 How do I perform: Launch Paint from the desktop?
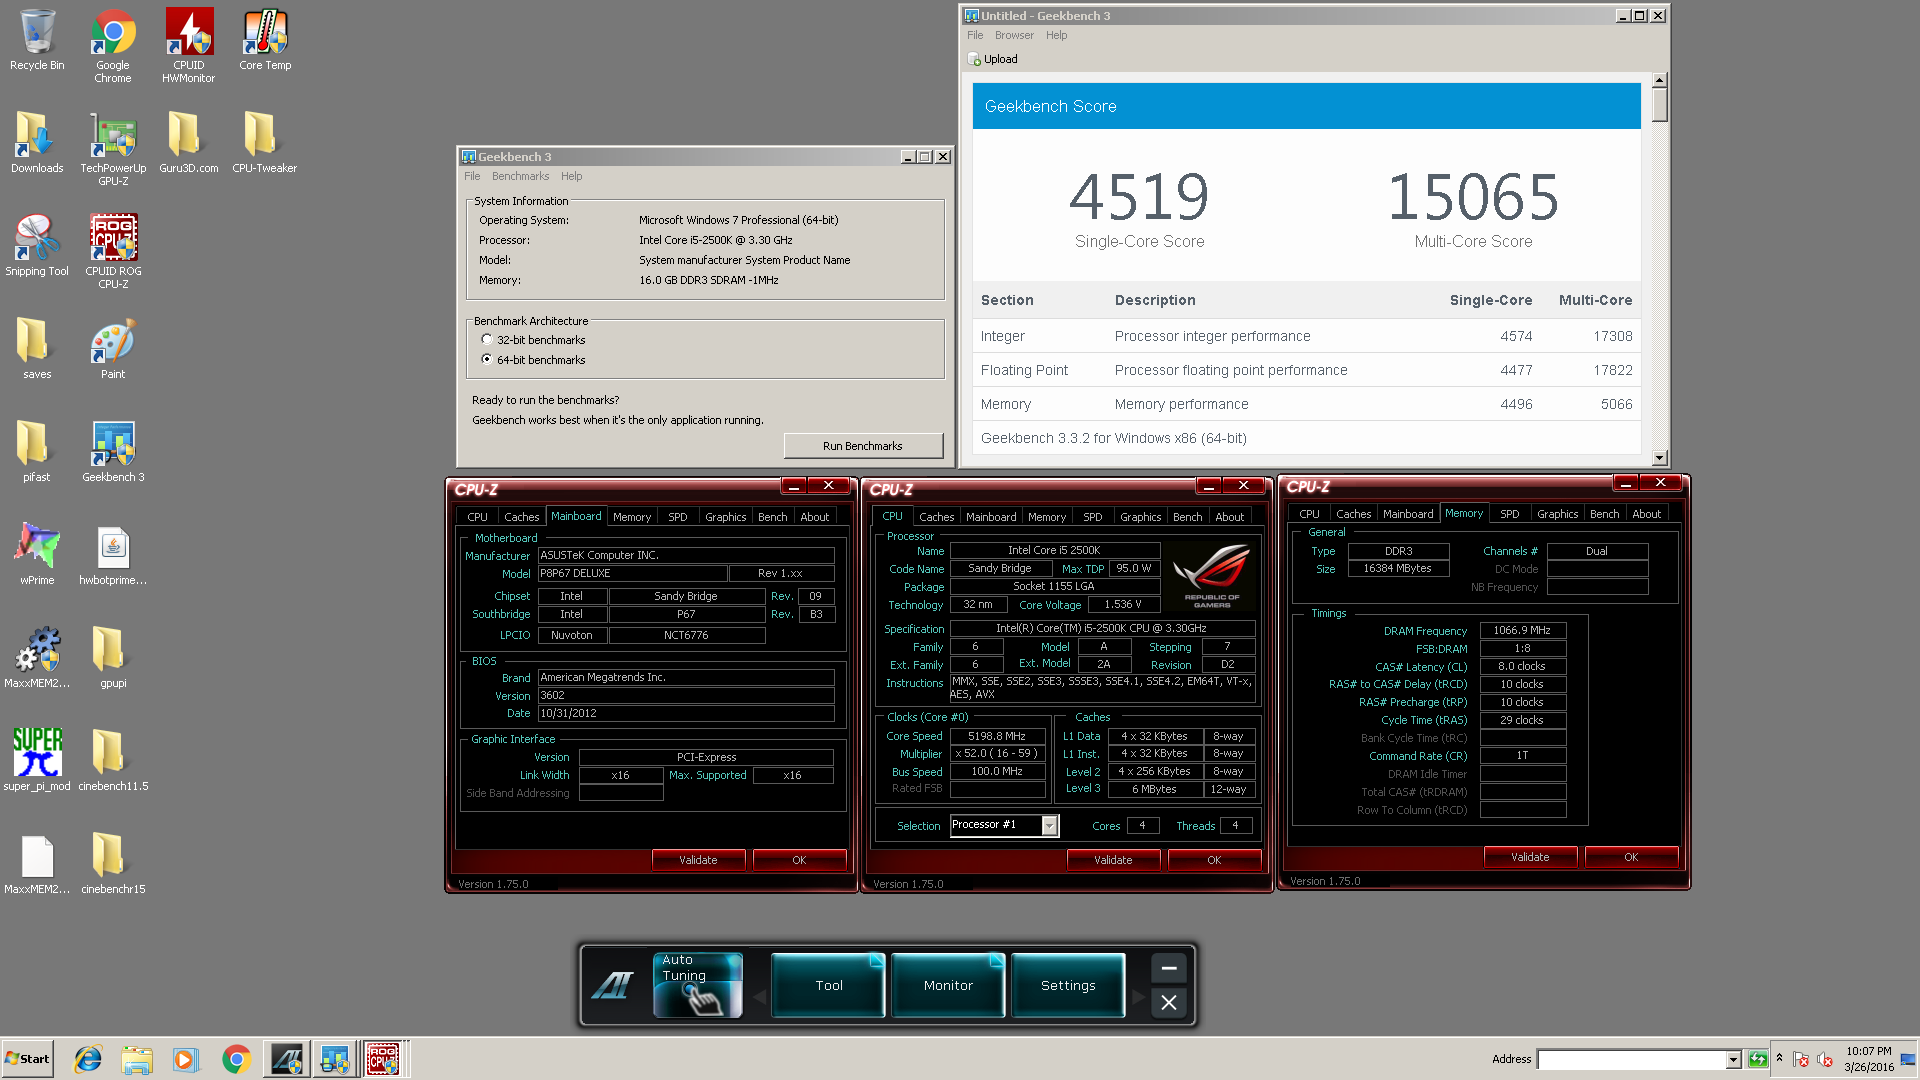(x=113, y=348)
